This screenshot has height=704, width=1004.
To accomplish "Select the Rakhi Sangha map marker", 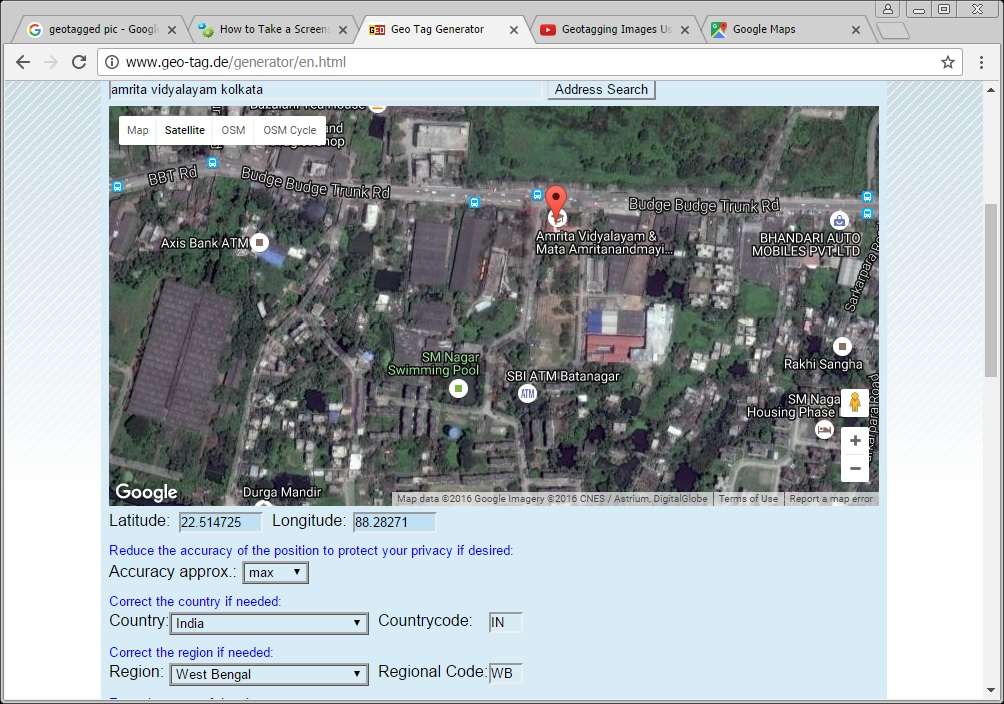I will pos(842,347).
